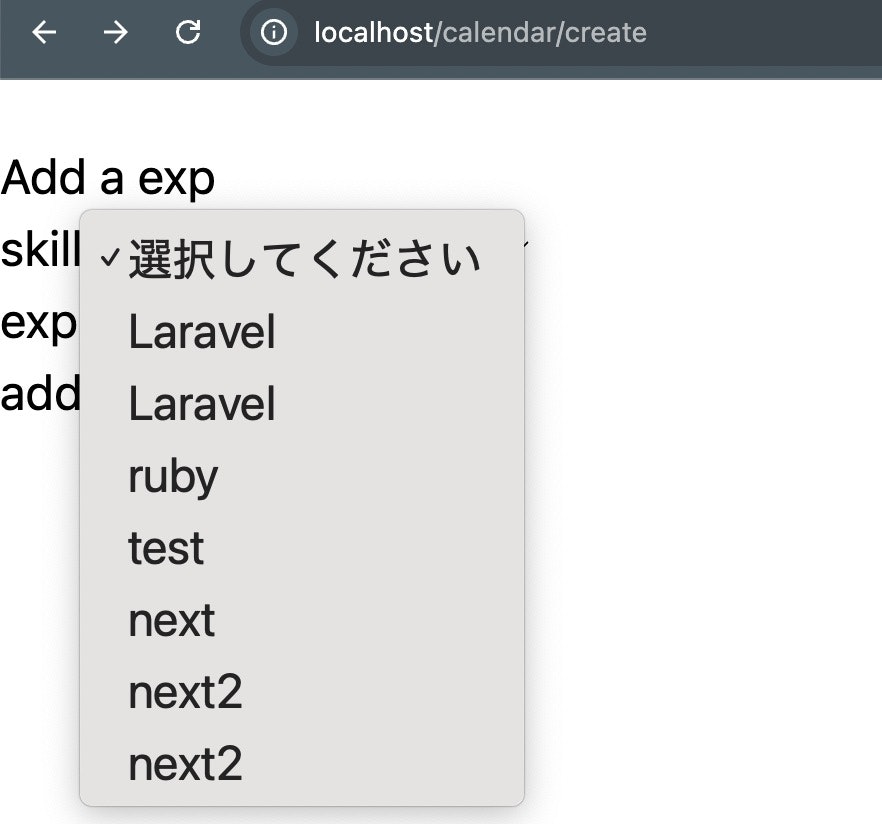Go back to previous page
The height and width of the screenshot is (824, 882).
[x=44, y=32]
